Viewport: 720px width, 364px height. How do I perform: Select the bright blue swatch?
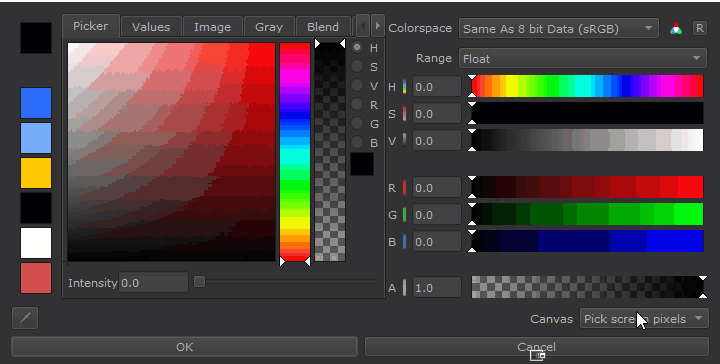[36, 103]
